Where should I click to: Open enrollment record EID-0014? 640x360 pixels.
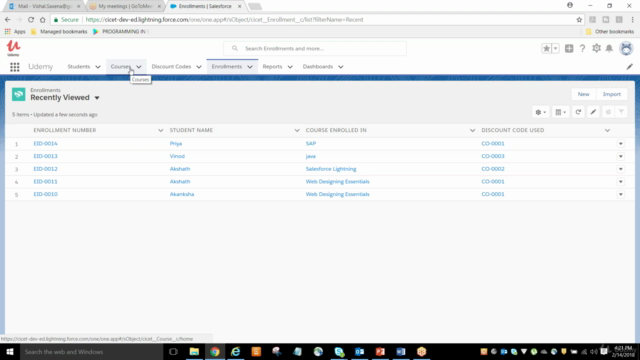[45, 144]
